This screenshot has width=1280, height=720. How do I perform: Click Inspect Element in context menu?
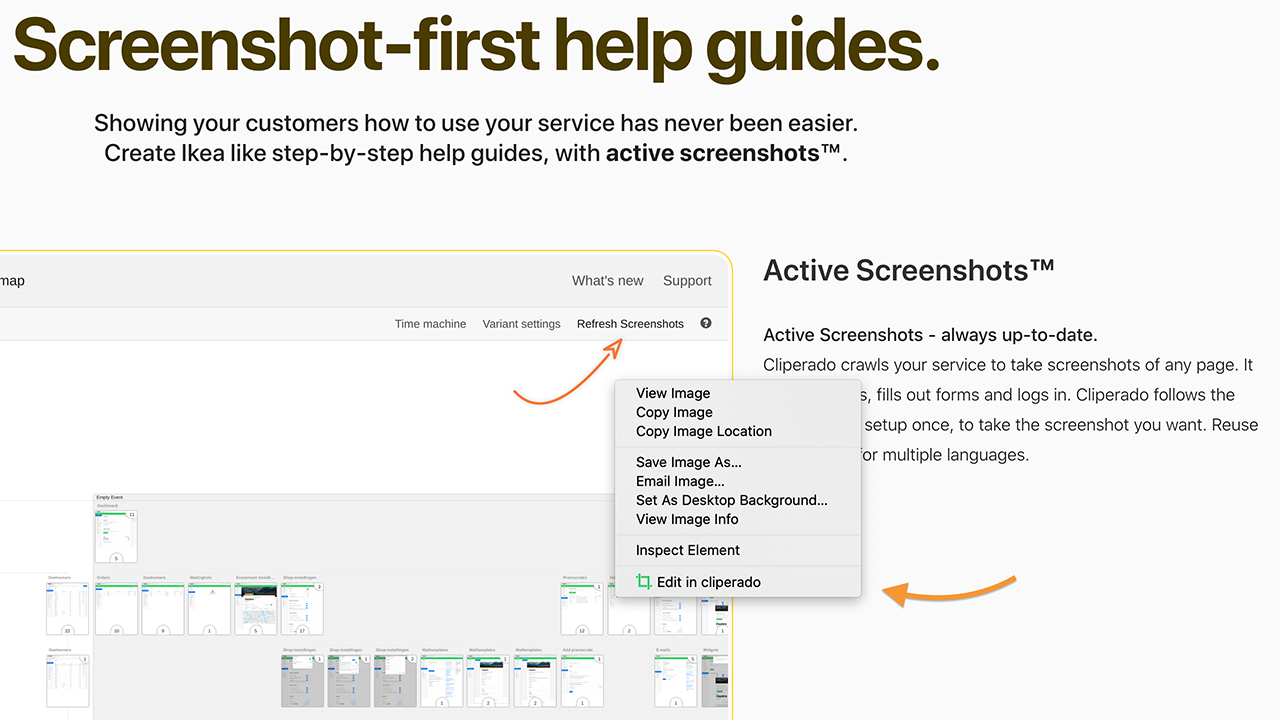[x=687, y=550]
